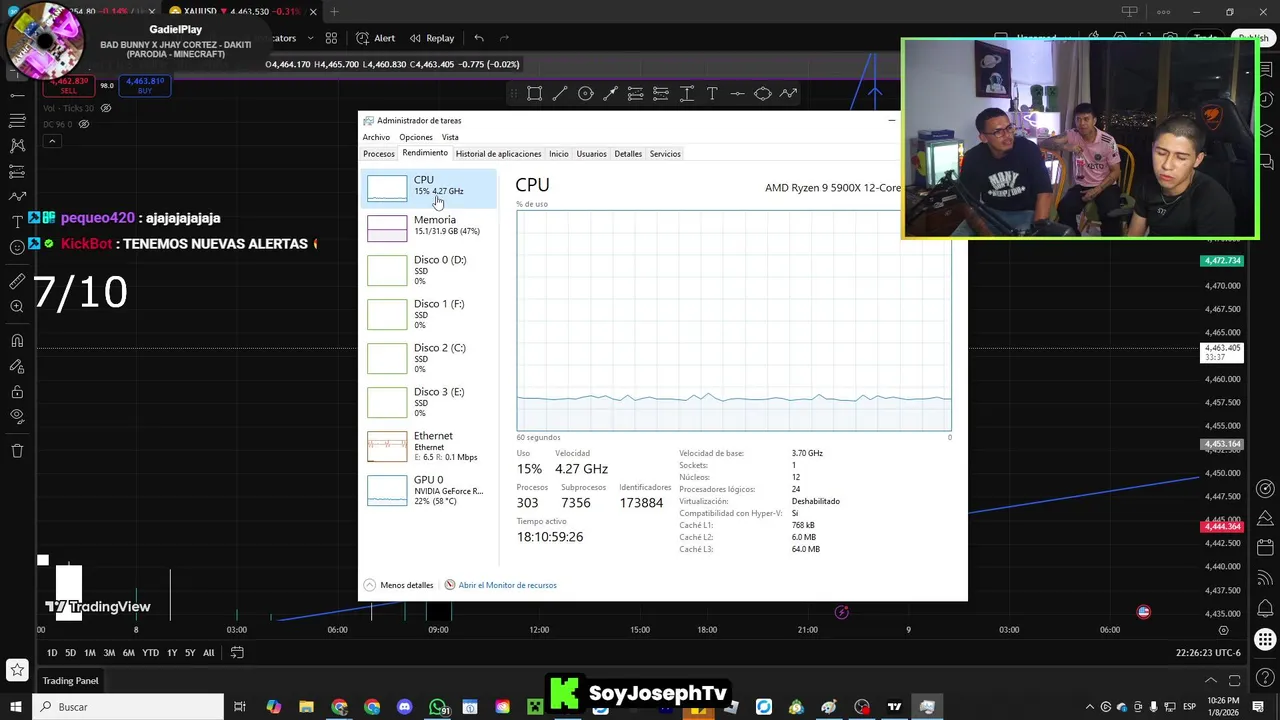
Task: Hide the Vol Ticks indicator with eye icon
Action: 107,108
